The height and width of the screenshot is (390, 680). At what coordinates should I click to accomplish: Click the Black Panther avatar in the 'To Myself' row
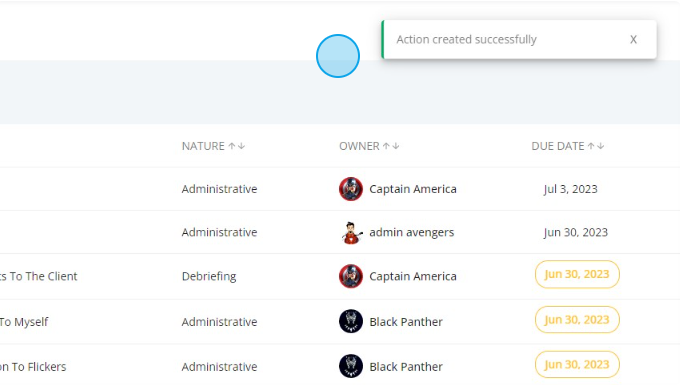[x=351, y=321]
